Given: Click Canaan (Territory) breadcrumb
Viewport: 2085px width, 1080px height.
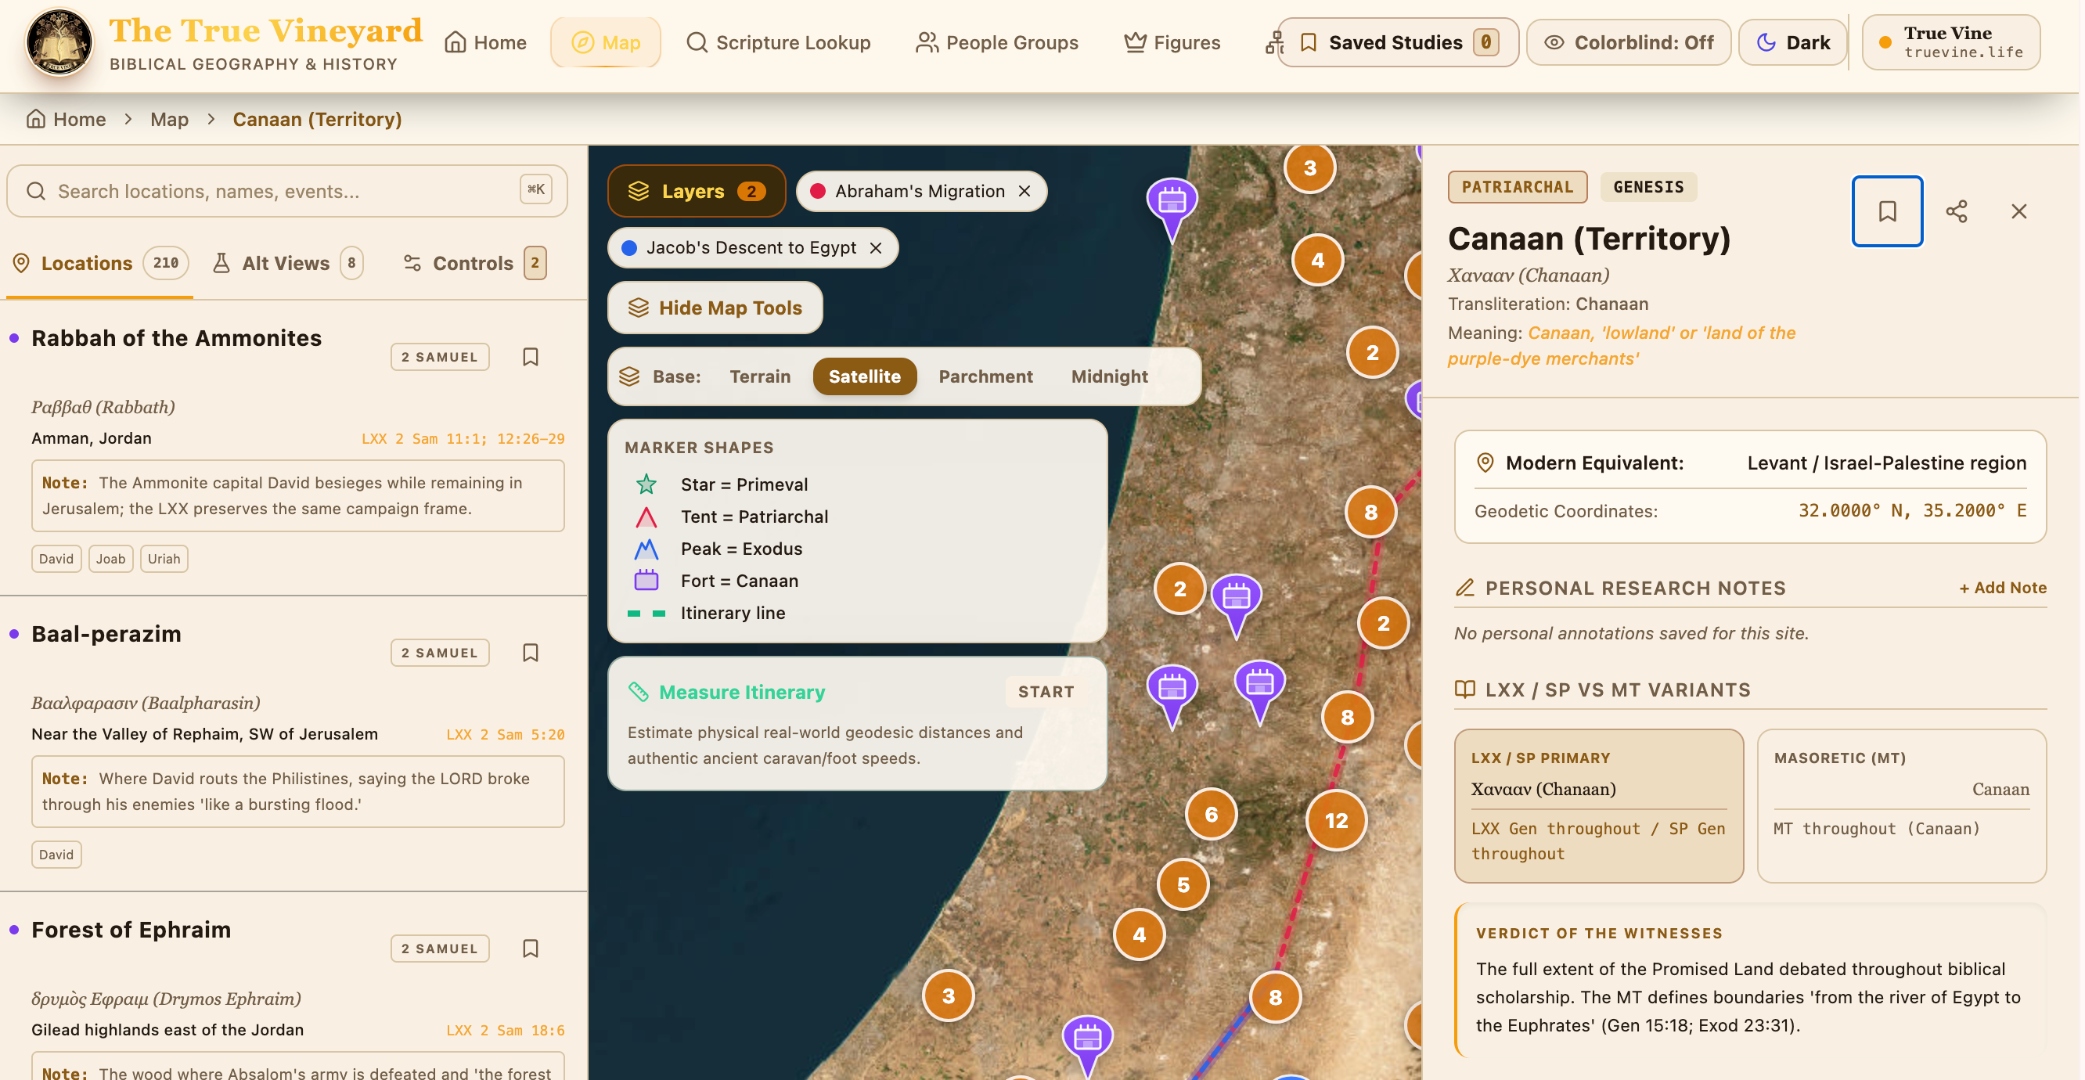Looking at the screenshot, I should coord(317,119).
